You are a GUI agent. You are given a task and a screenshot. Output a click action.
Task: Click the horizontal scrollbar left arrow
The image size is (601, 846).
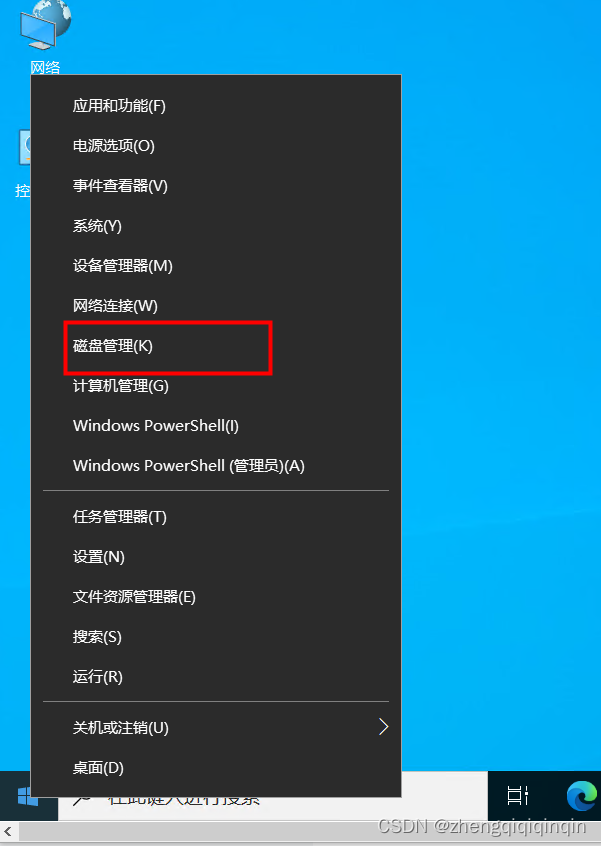coord(8,832)
